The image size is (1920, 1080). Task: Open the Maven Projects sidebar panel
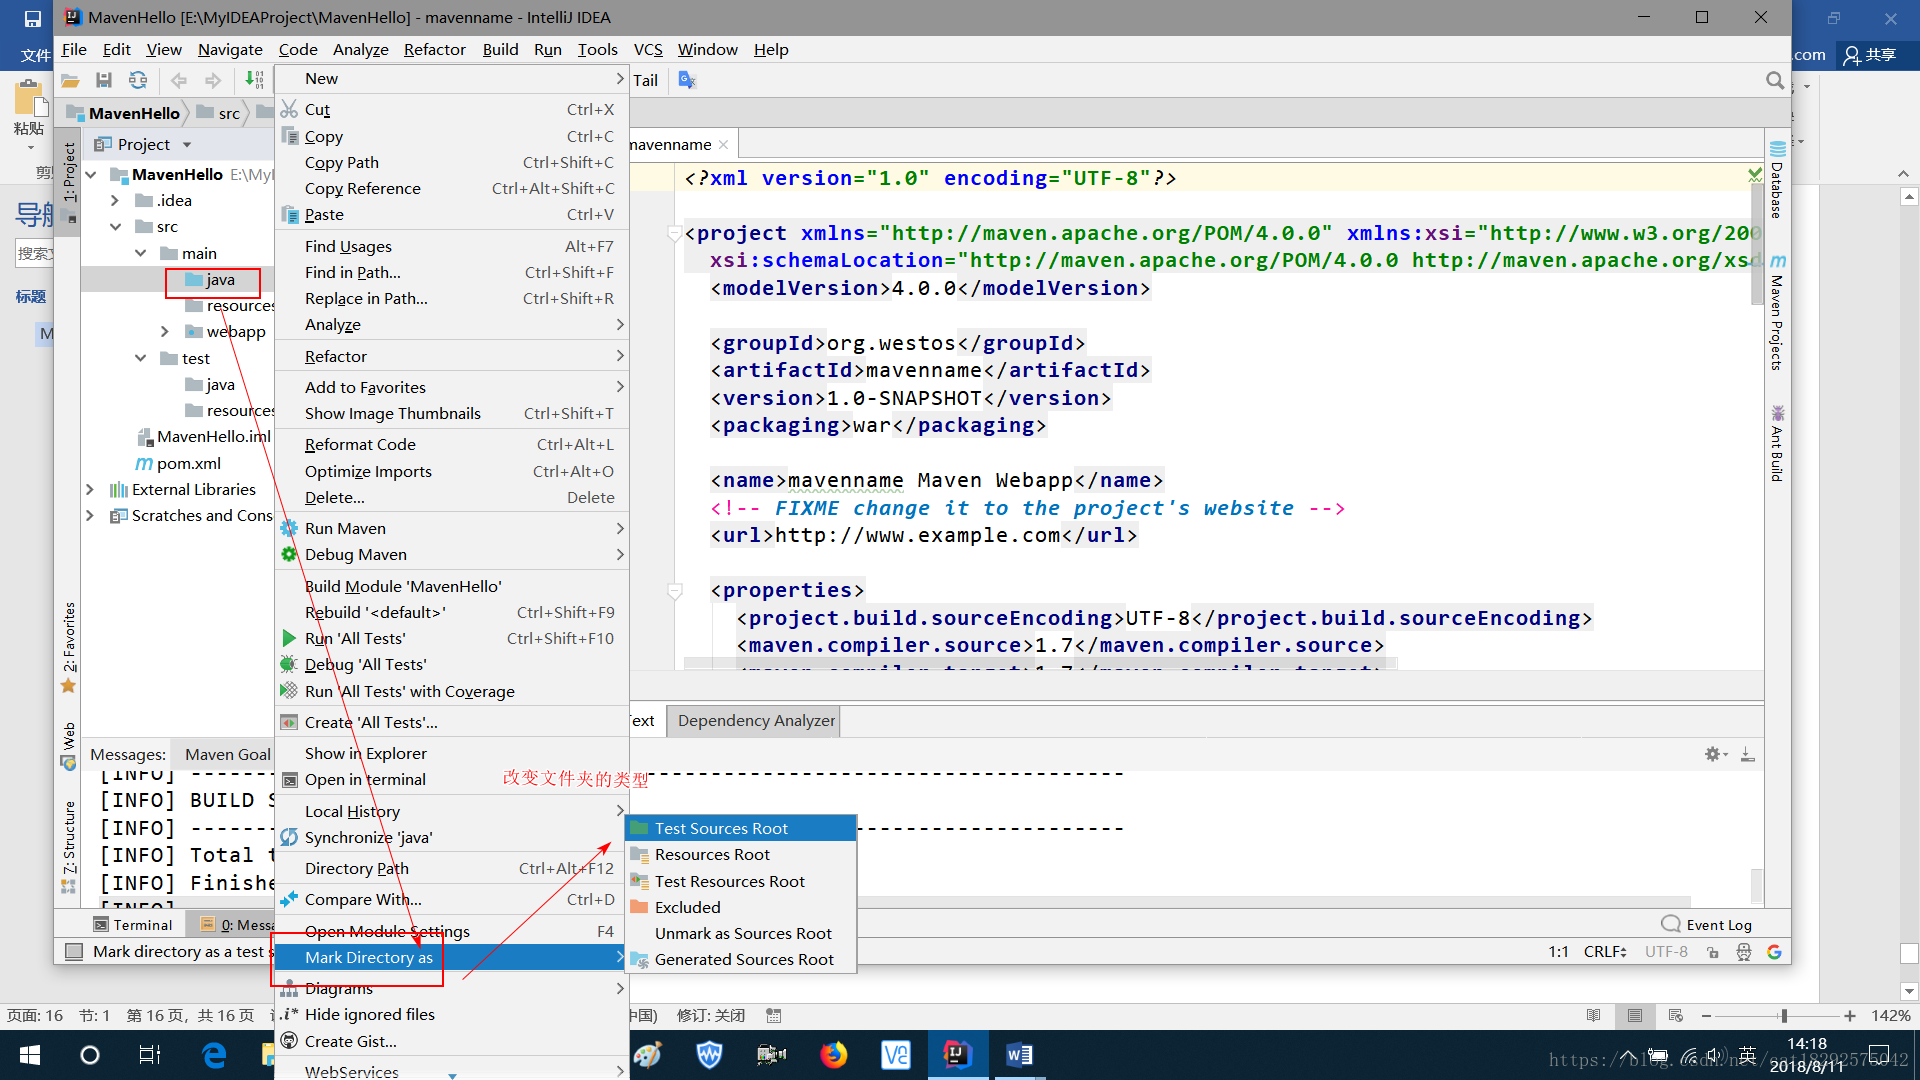click(1777, 312)
